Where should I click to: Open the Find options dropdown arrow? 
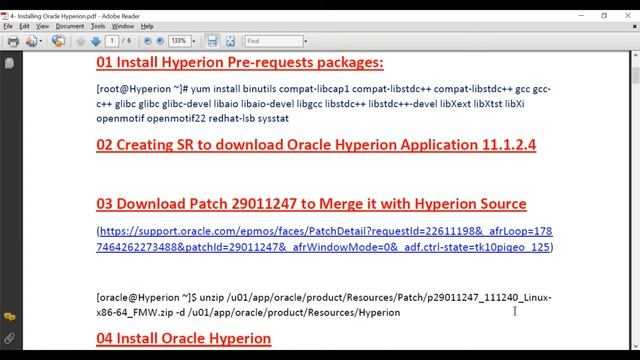tap(306, 41)
